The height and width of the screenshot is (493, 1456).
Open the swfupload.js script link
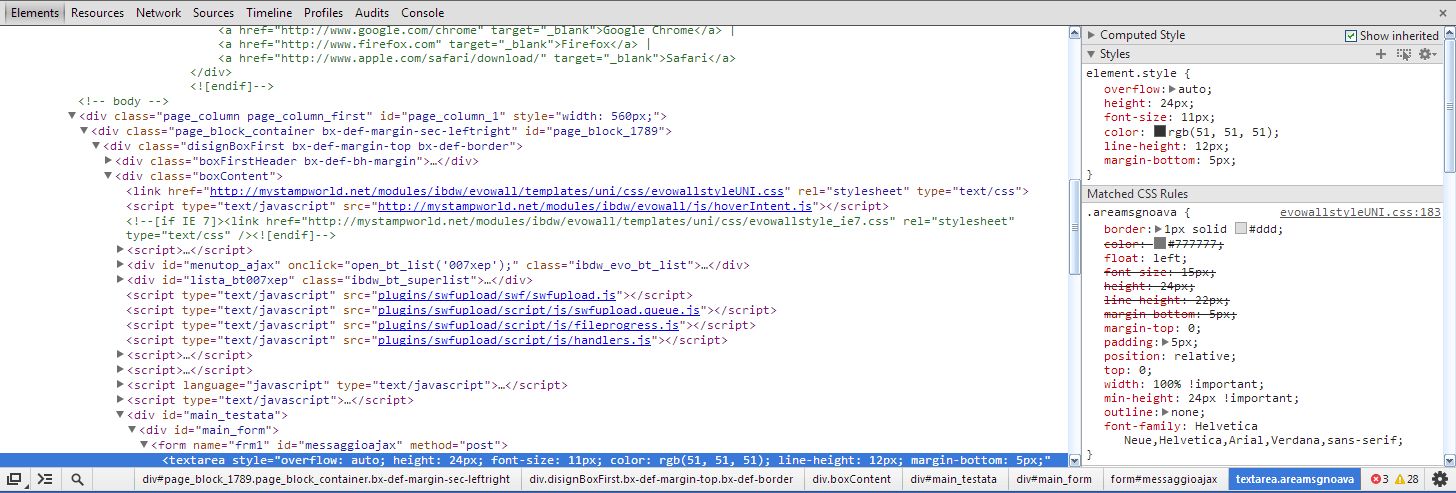(x=495, y=295)
